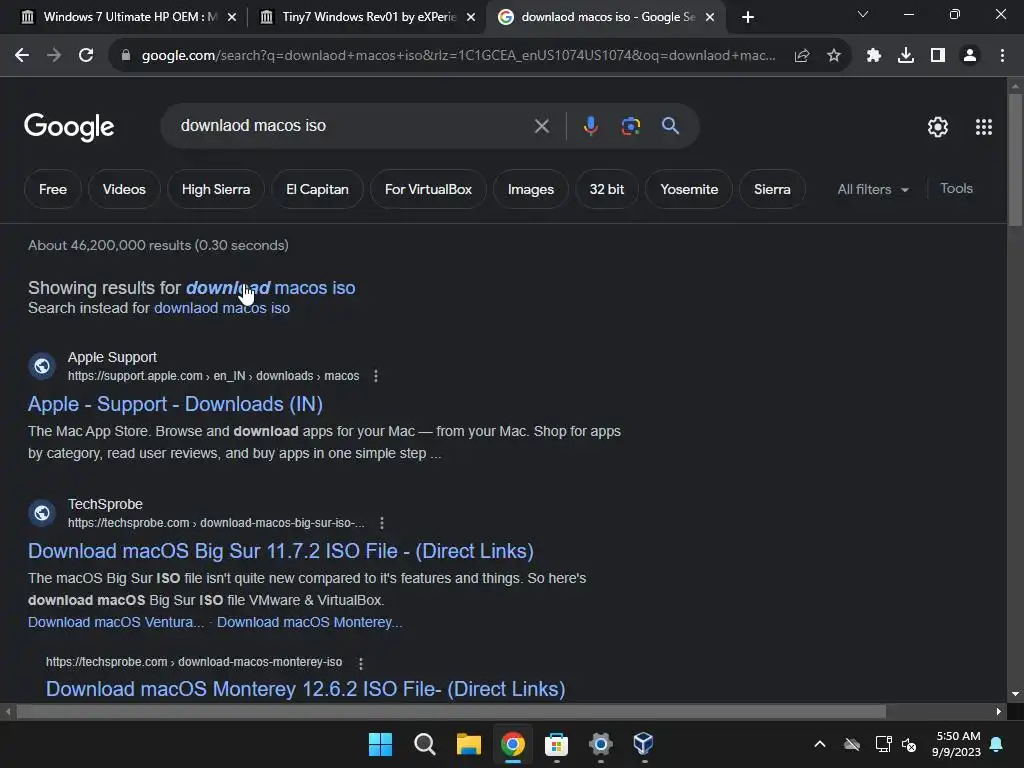Screen dimensions: 1024x768
Task: Open options for Monterey ISO result
Action: pos(361,663)
